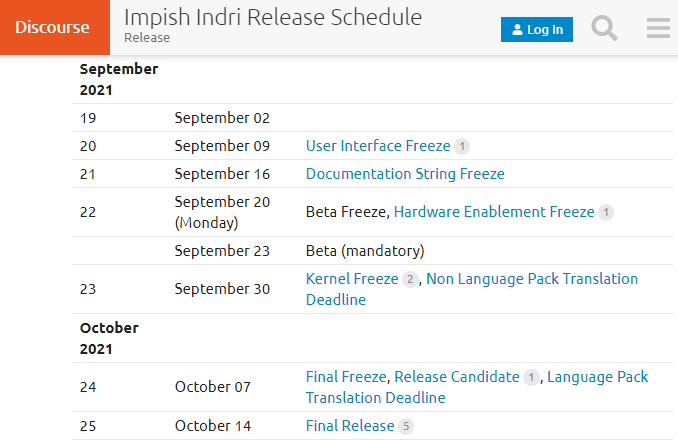Open the Final Release link
Image resolution: width=678 pixels, height=440 pixels.
(350, 426)
